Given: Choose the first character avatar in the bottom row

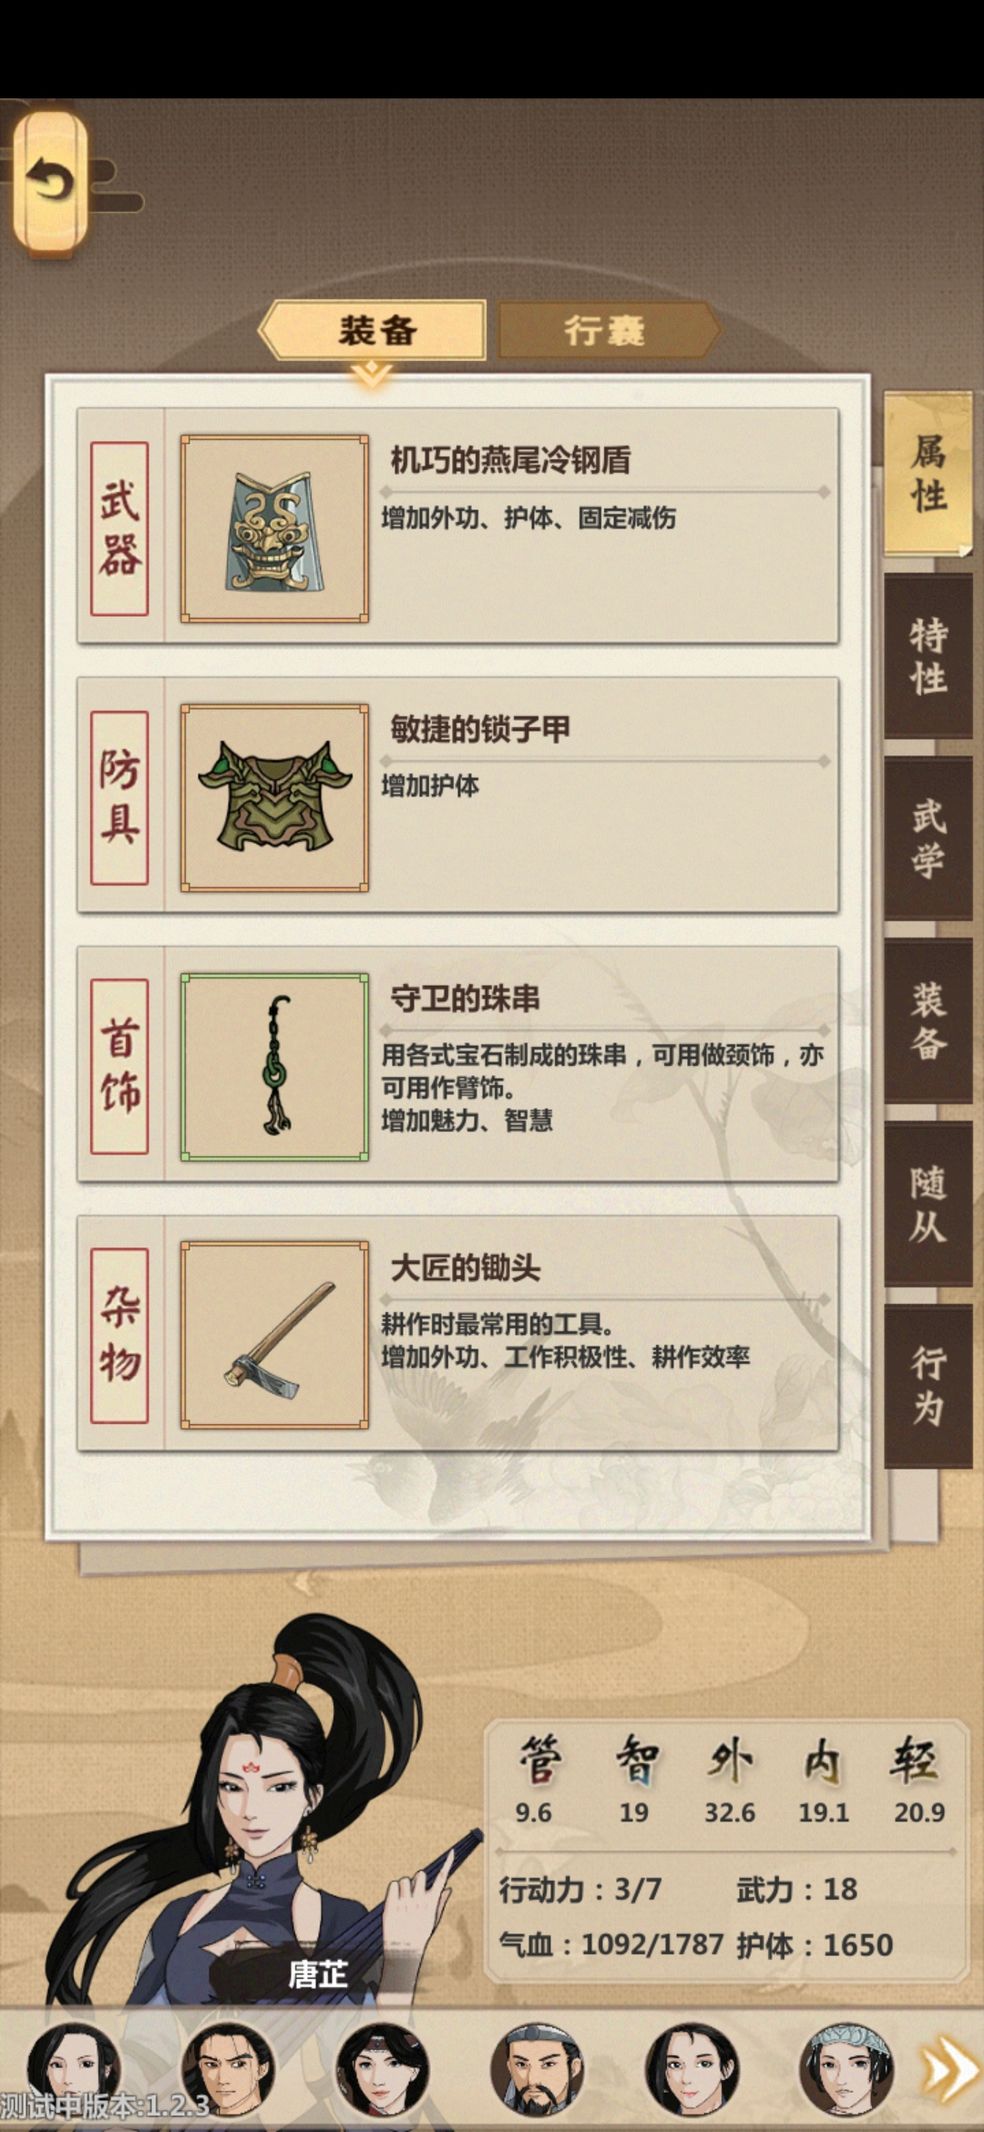Looking at the screenshot, I should pos(73,2069).
